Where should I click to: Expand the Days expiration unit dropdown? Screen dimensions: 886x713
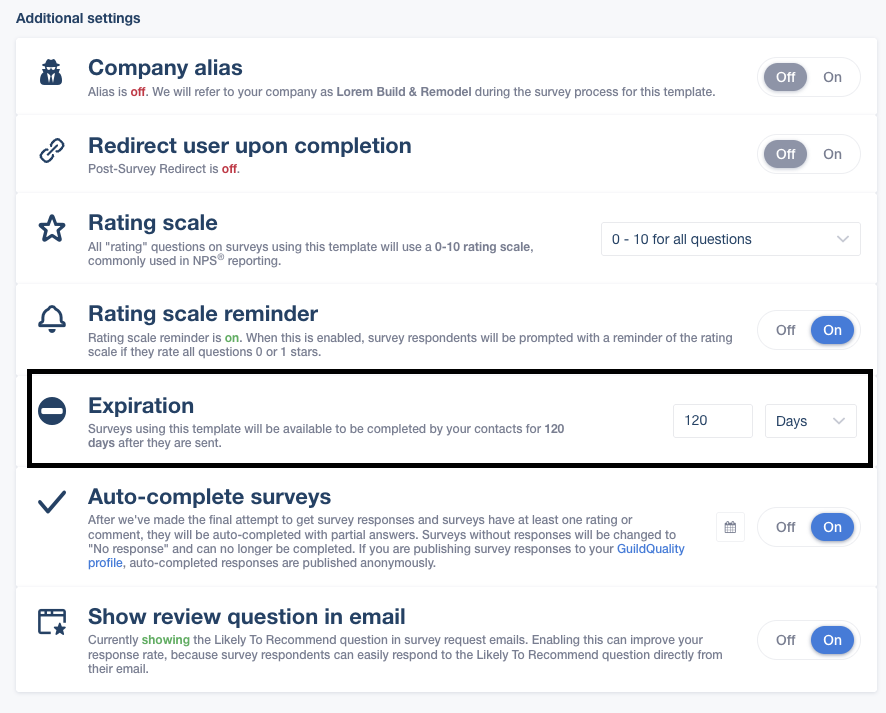810,421
